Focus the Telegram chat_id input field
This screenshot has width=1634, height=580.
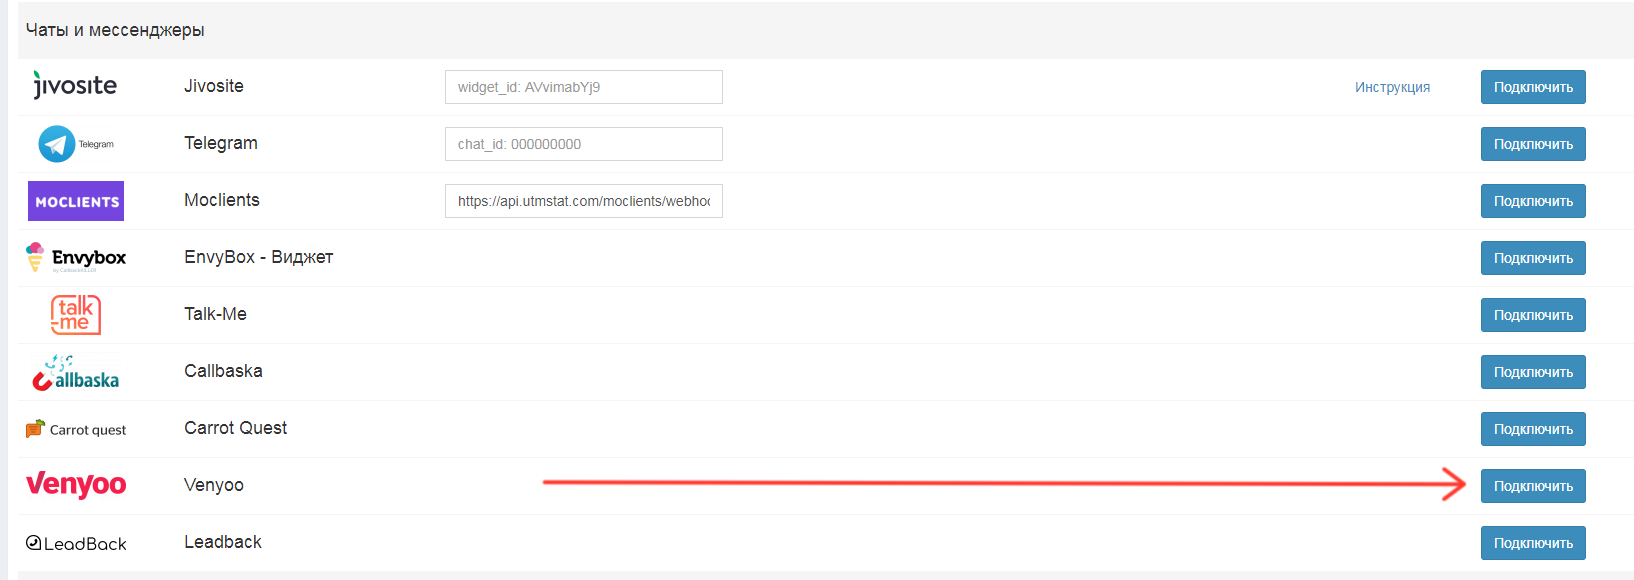tap(583, 144)
